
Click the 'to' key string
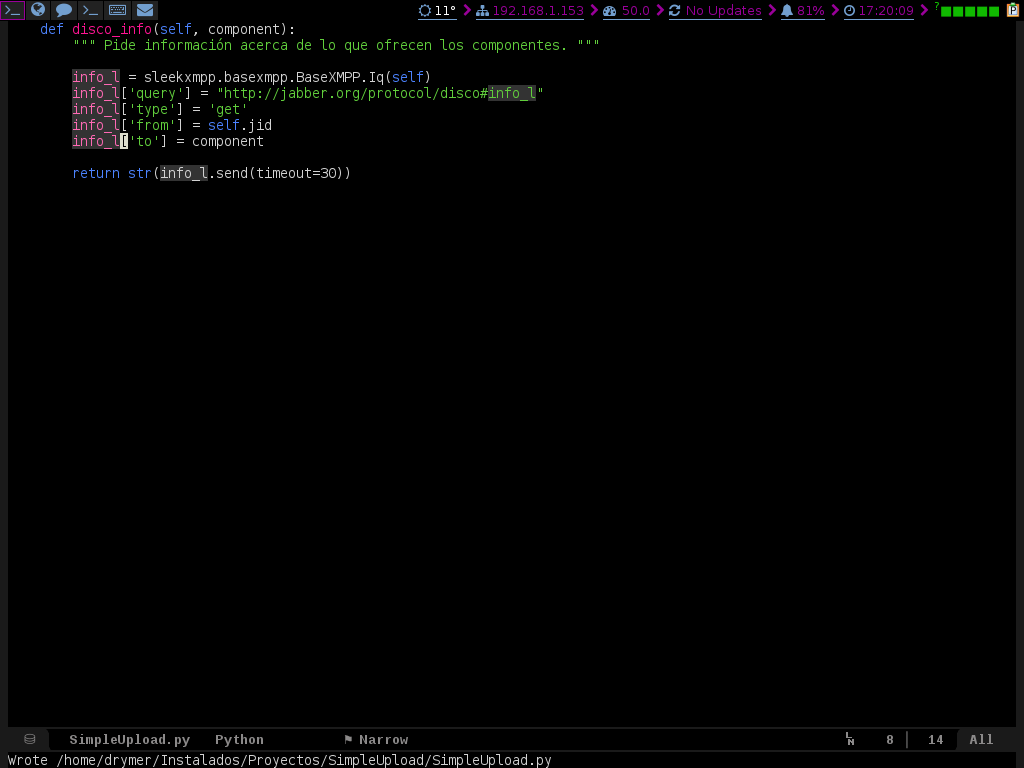pos(144,141)
